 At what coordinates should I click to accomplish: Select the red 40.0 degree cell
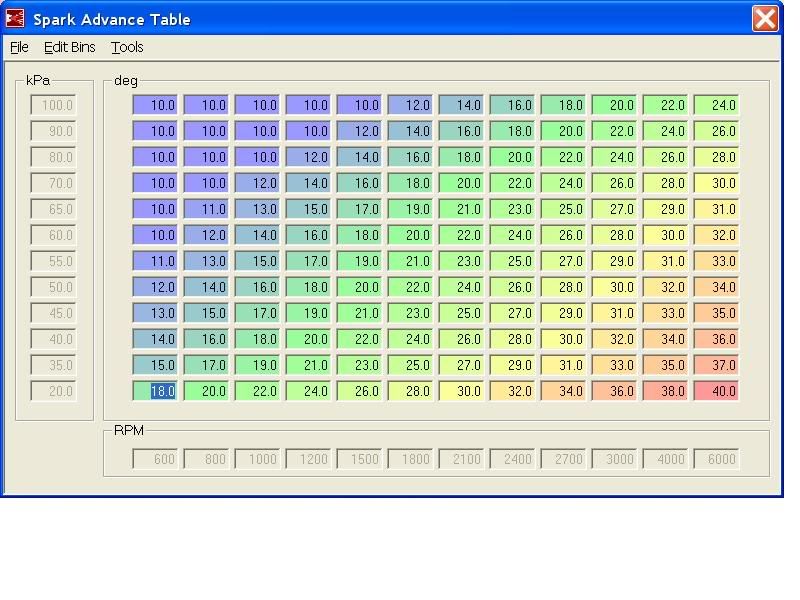pyautogui.click(x=716, y=391)
